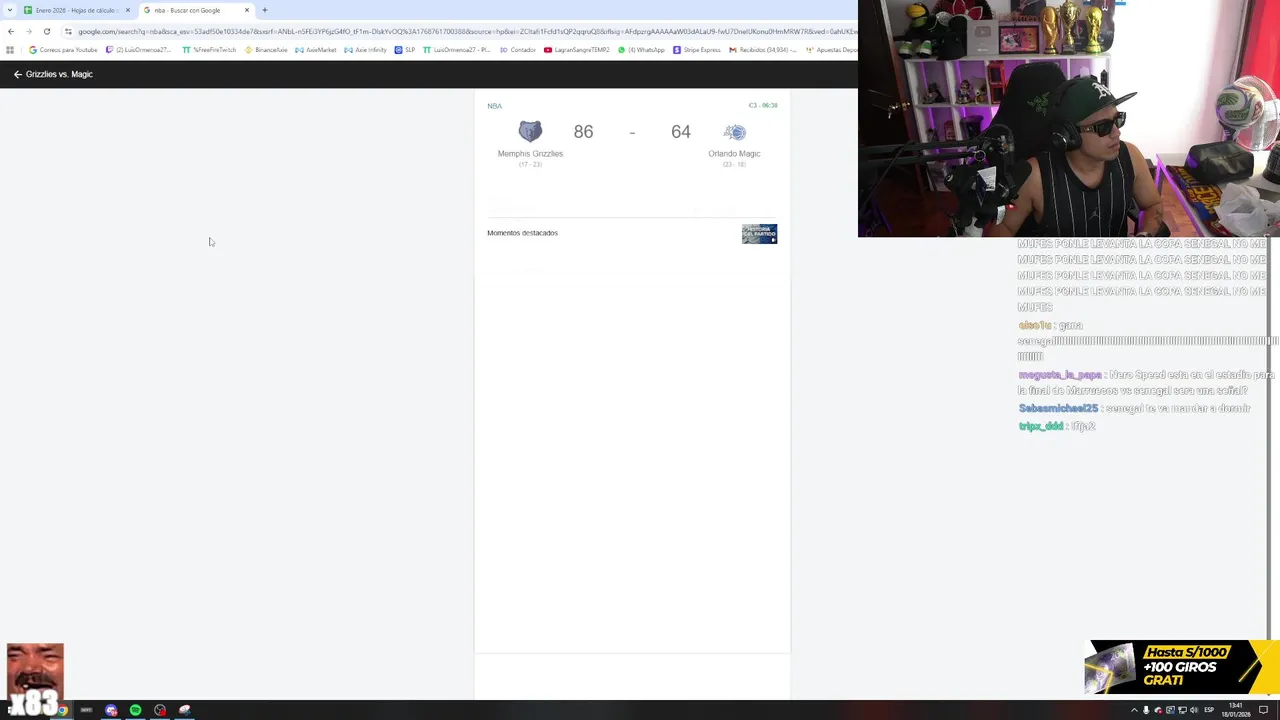1280x720 pixels.
Task: Open the Momentos destacados video thumbnail
Action: click(759, 234)
